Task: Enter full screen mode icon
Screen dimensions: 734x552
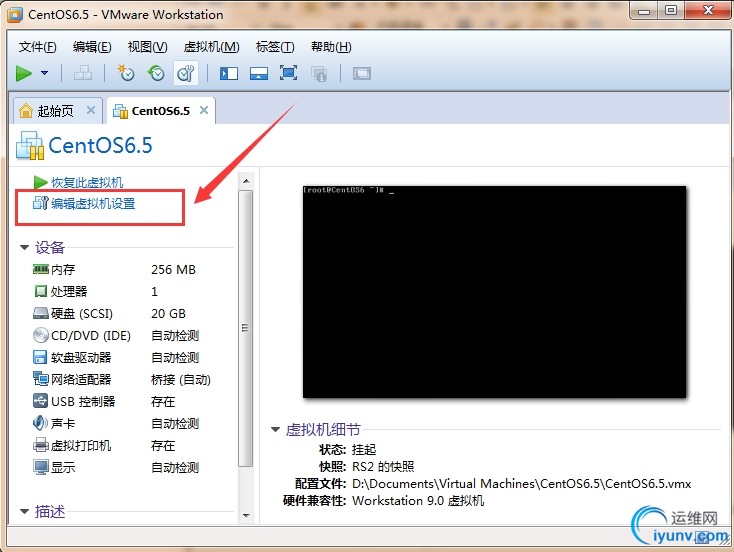Action: 288,73
